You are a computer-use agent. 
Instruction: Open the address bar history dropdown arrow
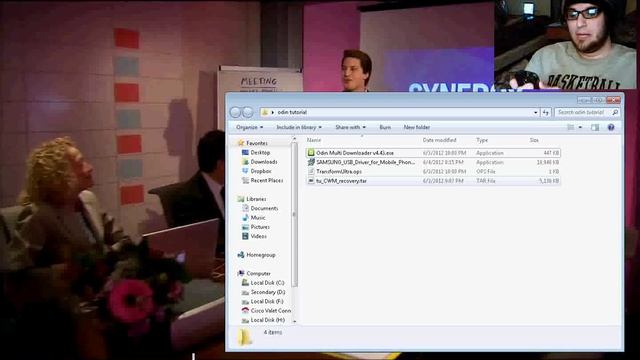(x=536, y=112)
